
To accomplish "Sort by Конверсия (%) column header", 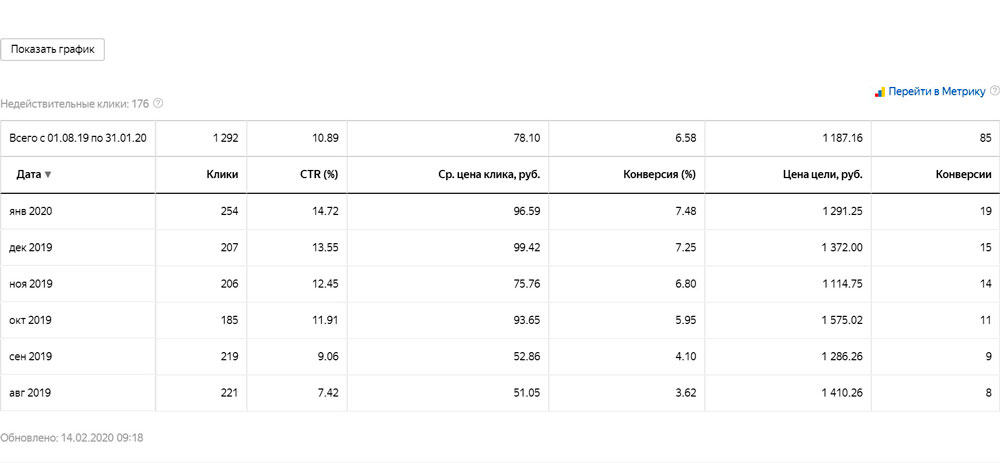I will 653,175.
